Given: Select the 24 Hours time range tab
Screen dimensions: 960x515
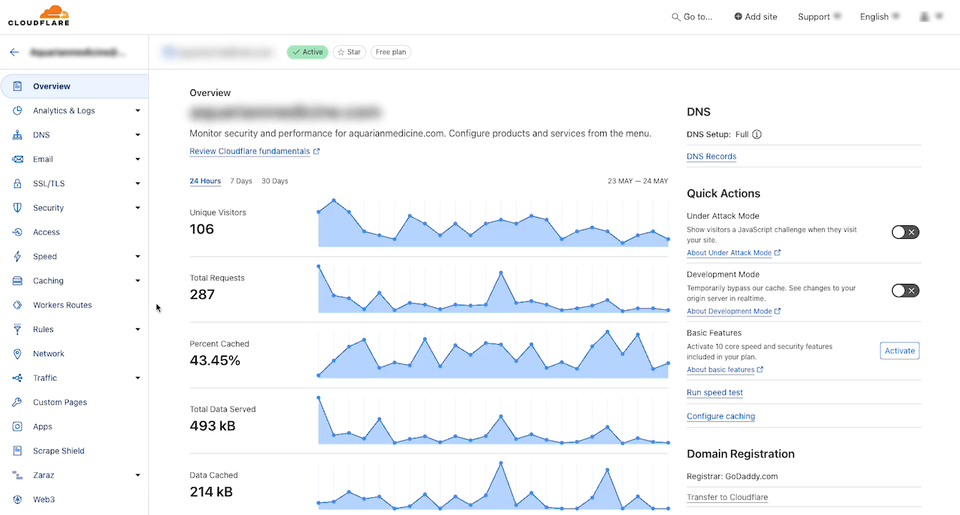Looking at the screenshot, I should pyautogui.click(x=205, y=181).
